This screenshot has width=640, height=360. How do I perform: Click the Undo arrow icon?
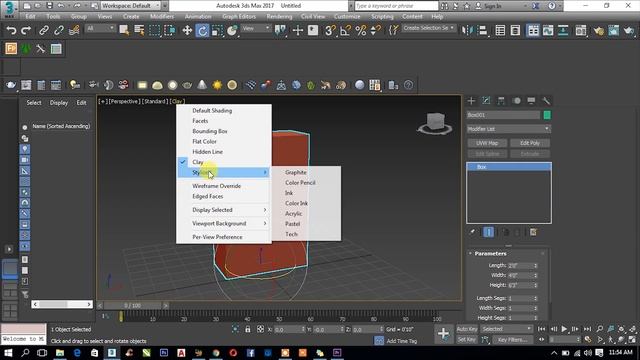coord(11,30)
